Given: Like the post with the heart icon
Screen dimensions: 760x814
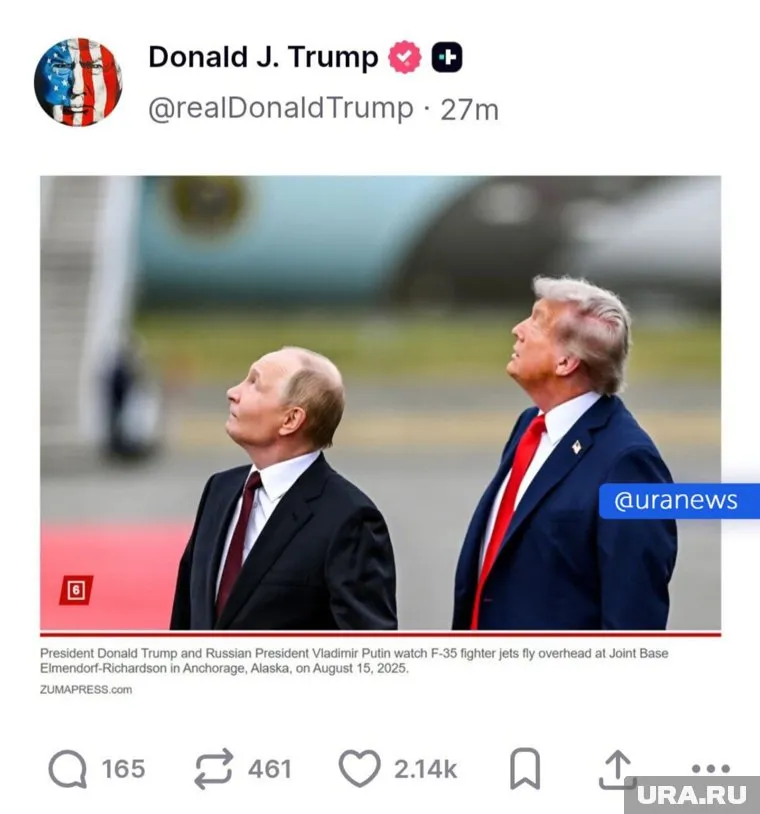Looking at the screenshot, I should point(359,769).
